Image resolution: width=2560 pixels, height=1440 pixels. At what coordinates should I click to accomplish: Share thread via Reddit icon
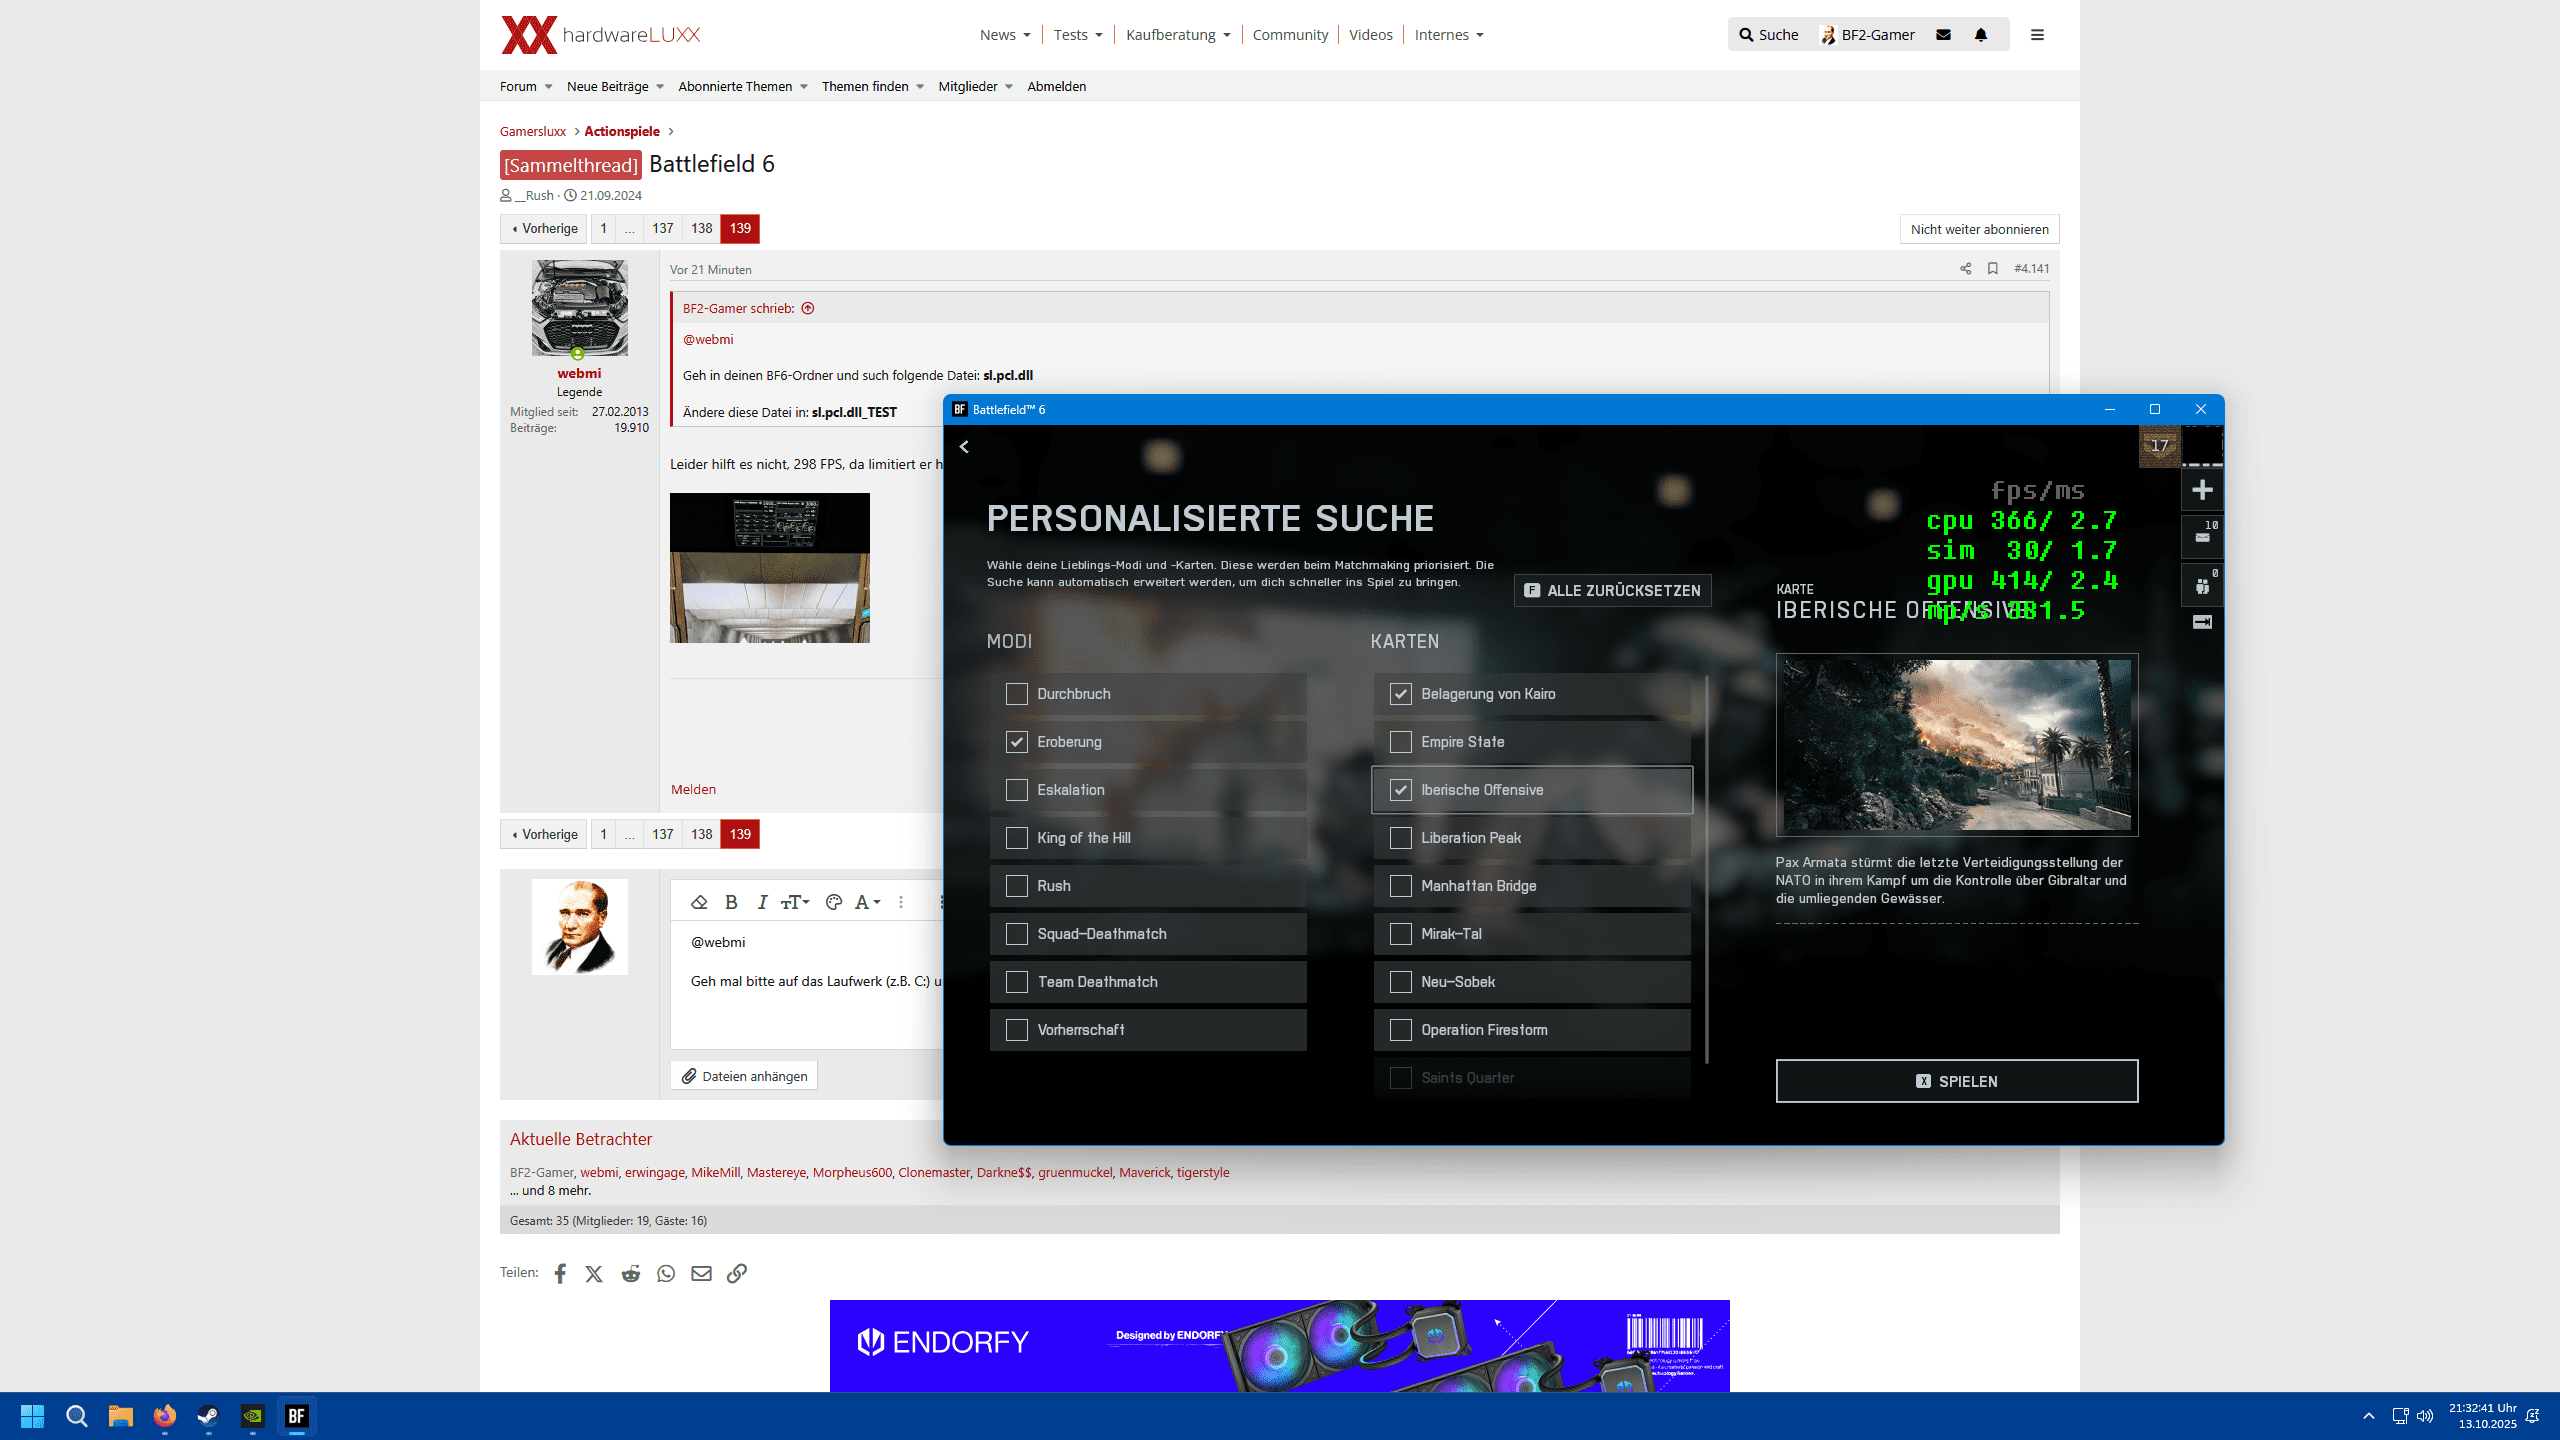630,1273
